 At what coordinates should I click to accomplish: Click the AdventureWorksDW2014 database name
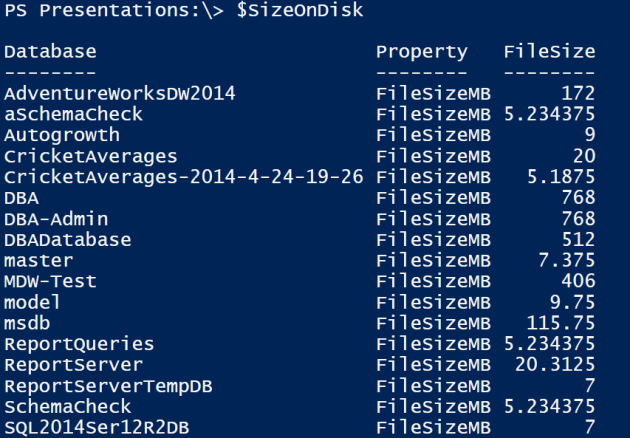(x=119, y=93)
